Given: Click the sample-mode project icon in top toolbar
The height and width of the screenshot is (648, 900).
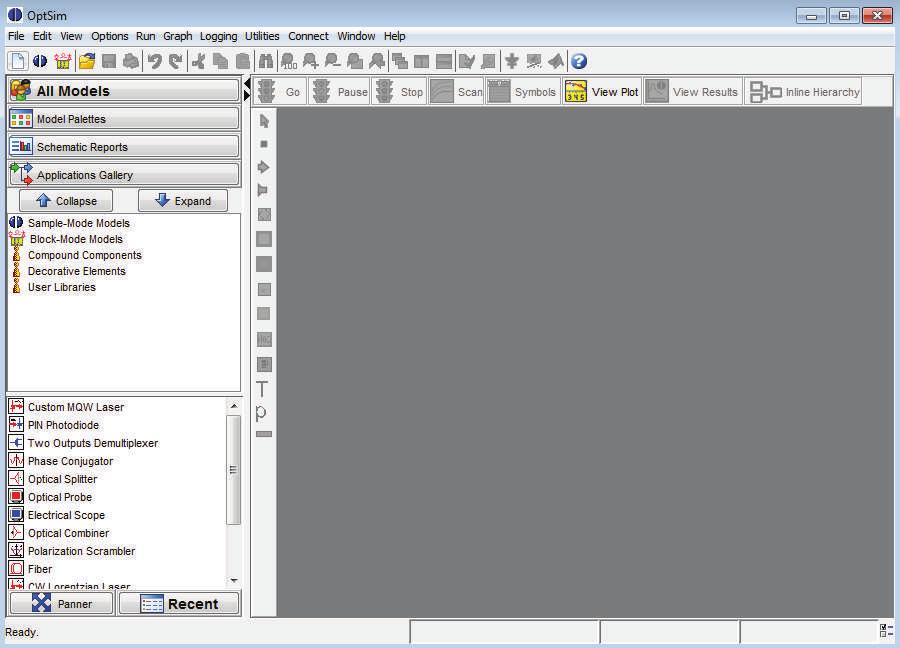Looking at the screenshot, I should click(x=40, y=61).
